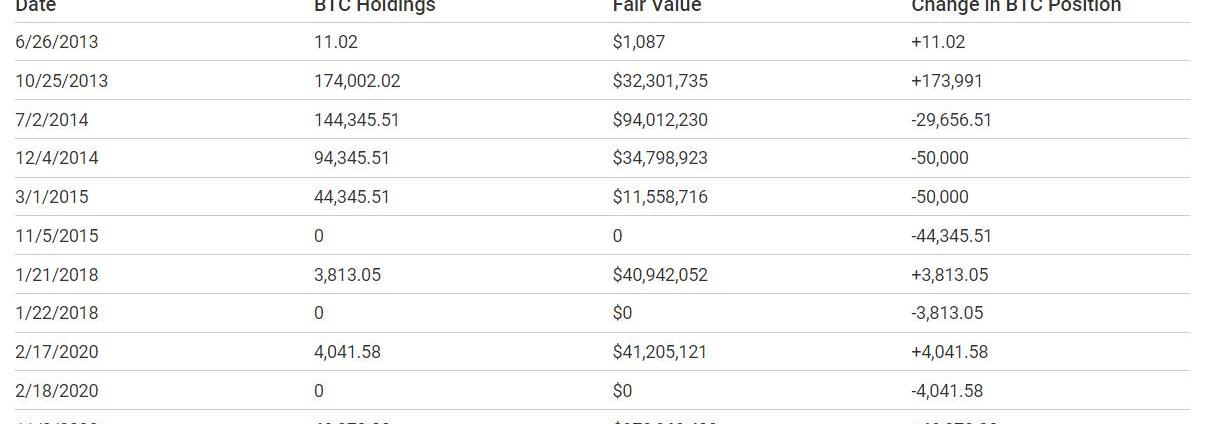Select the $1,087 fair value cell

click(639, 42)
